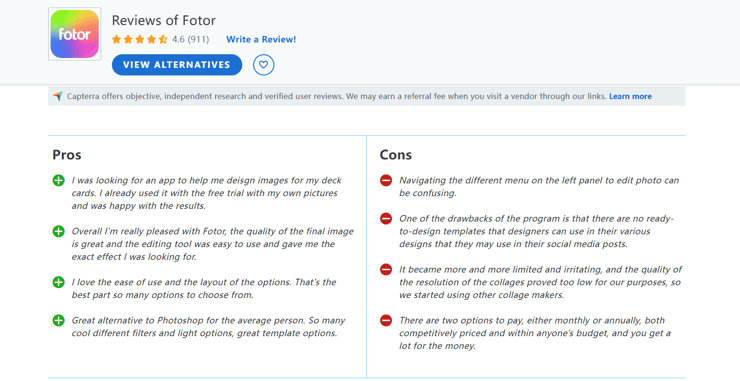
Task: Click the Capterra disclosure notice text
Action: 336,96
